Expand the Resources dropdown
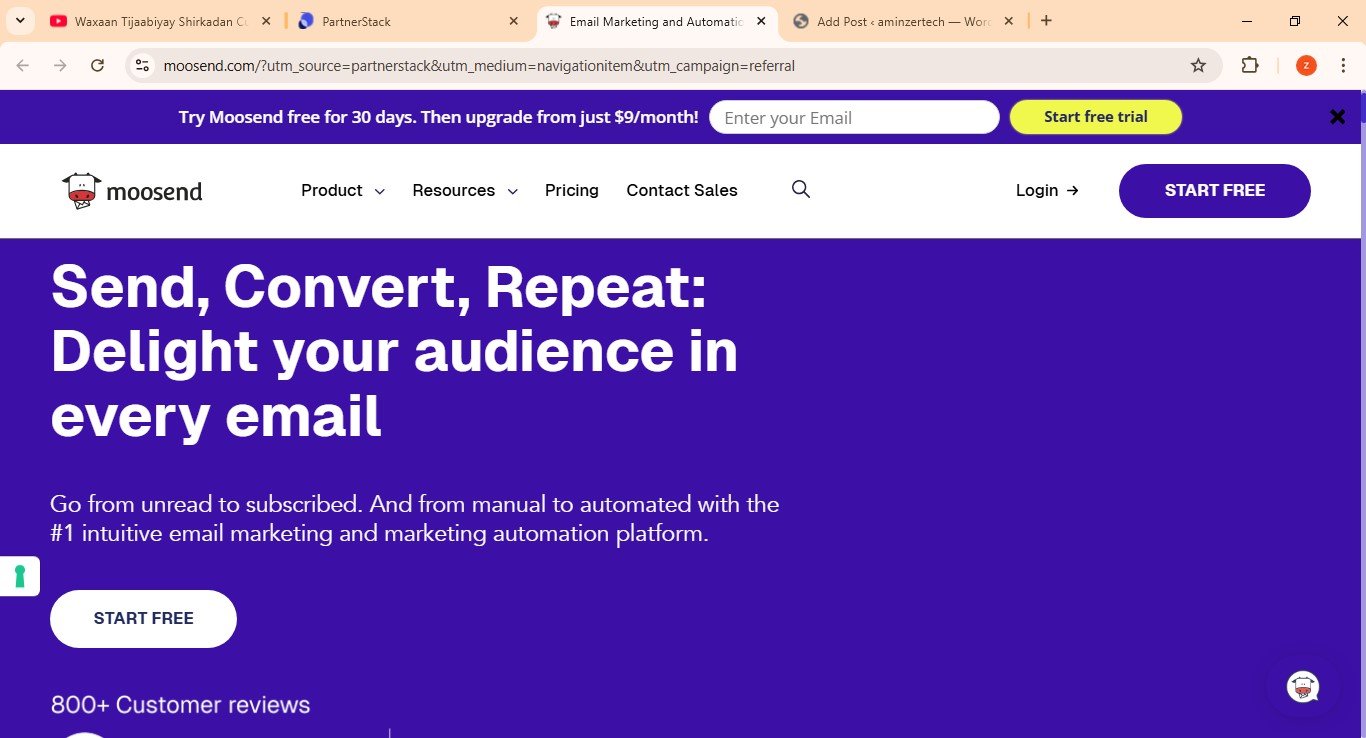 click(464, 190)
